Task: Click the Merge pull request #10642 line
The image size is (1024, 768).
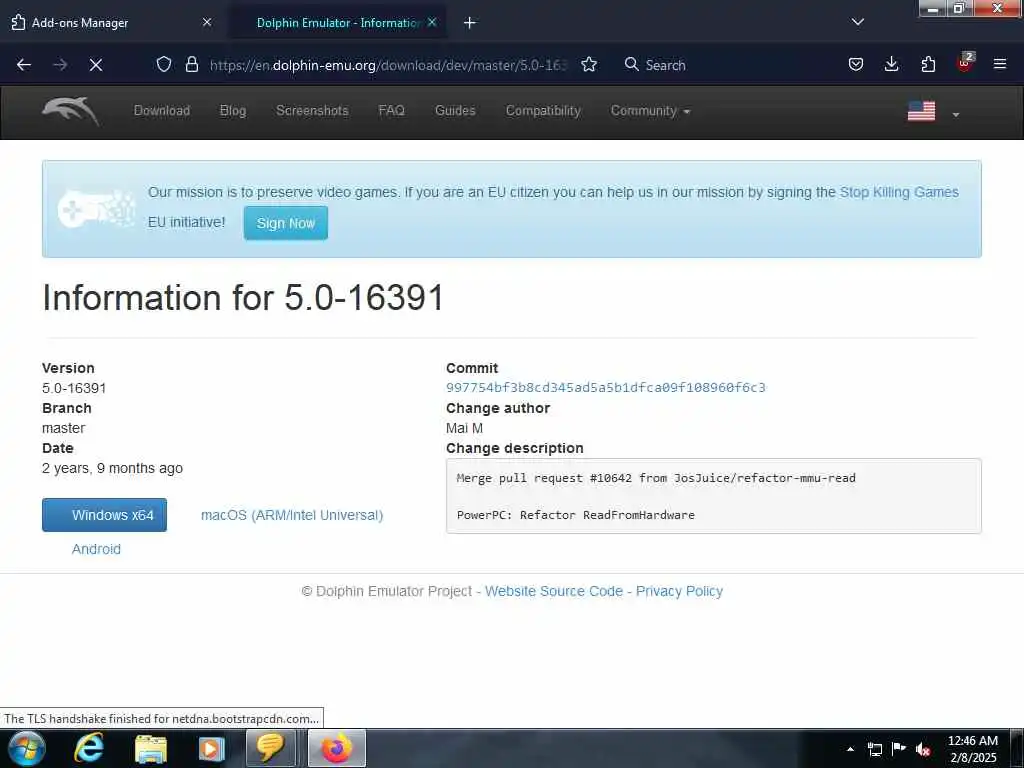Action: pyautogui.click(x=656, y=478)
